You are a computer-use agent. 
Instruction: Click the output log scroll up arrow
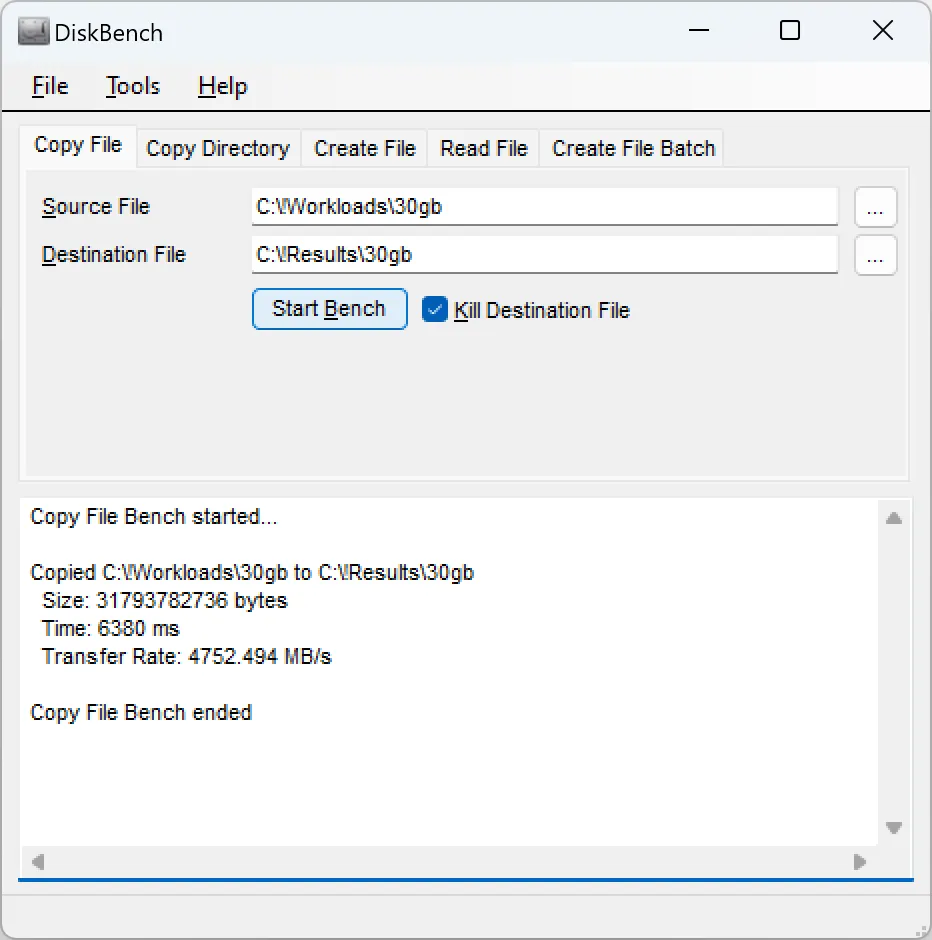pos(894,518)
